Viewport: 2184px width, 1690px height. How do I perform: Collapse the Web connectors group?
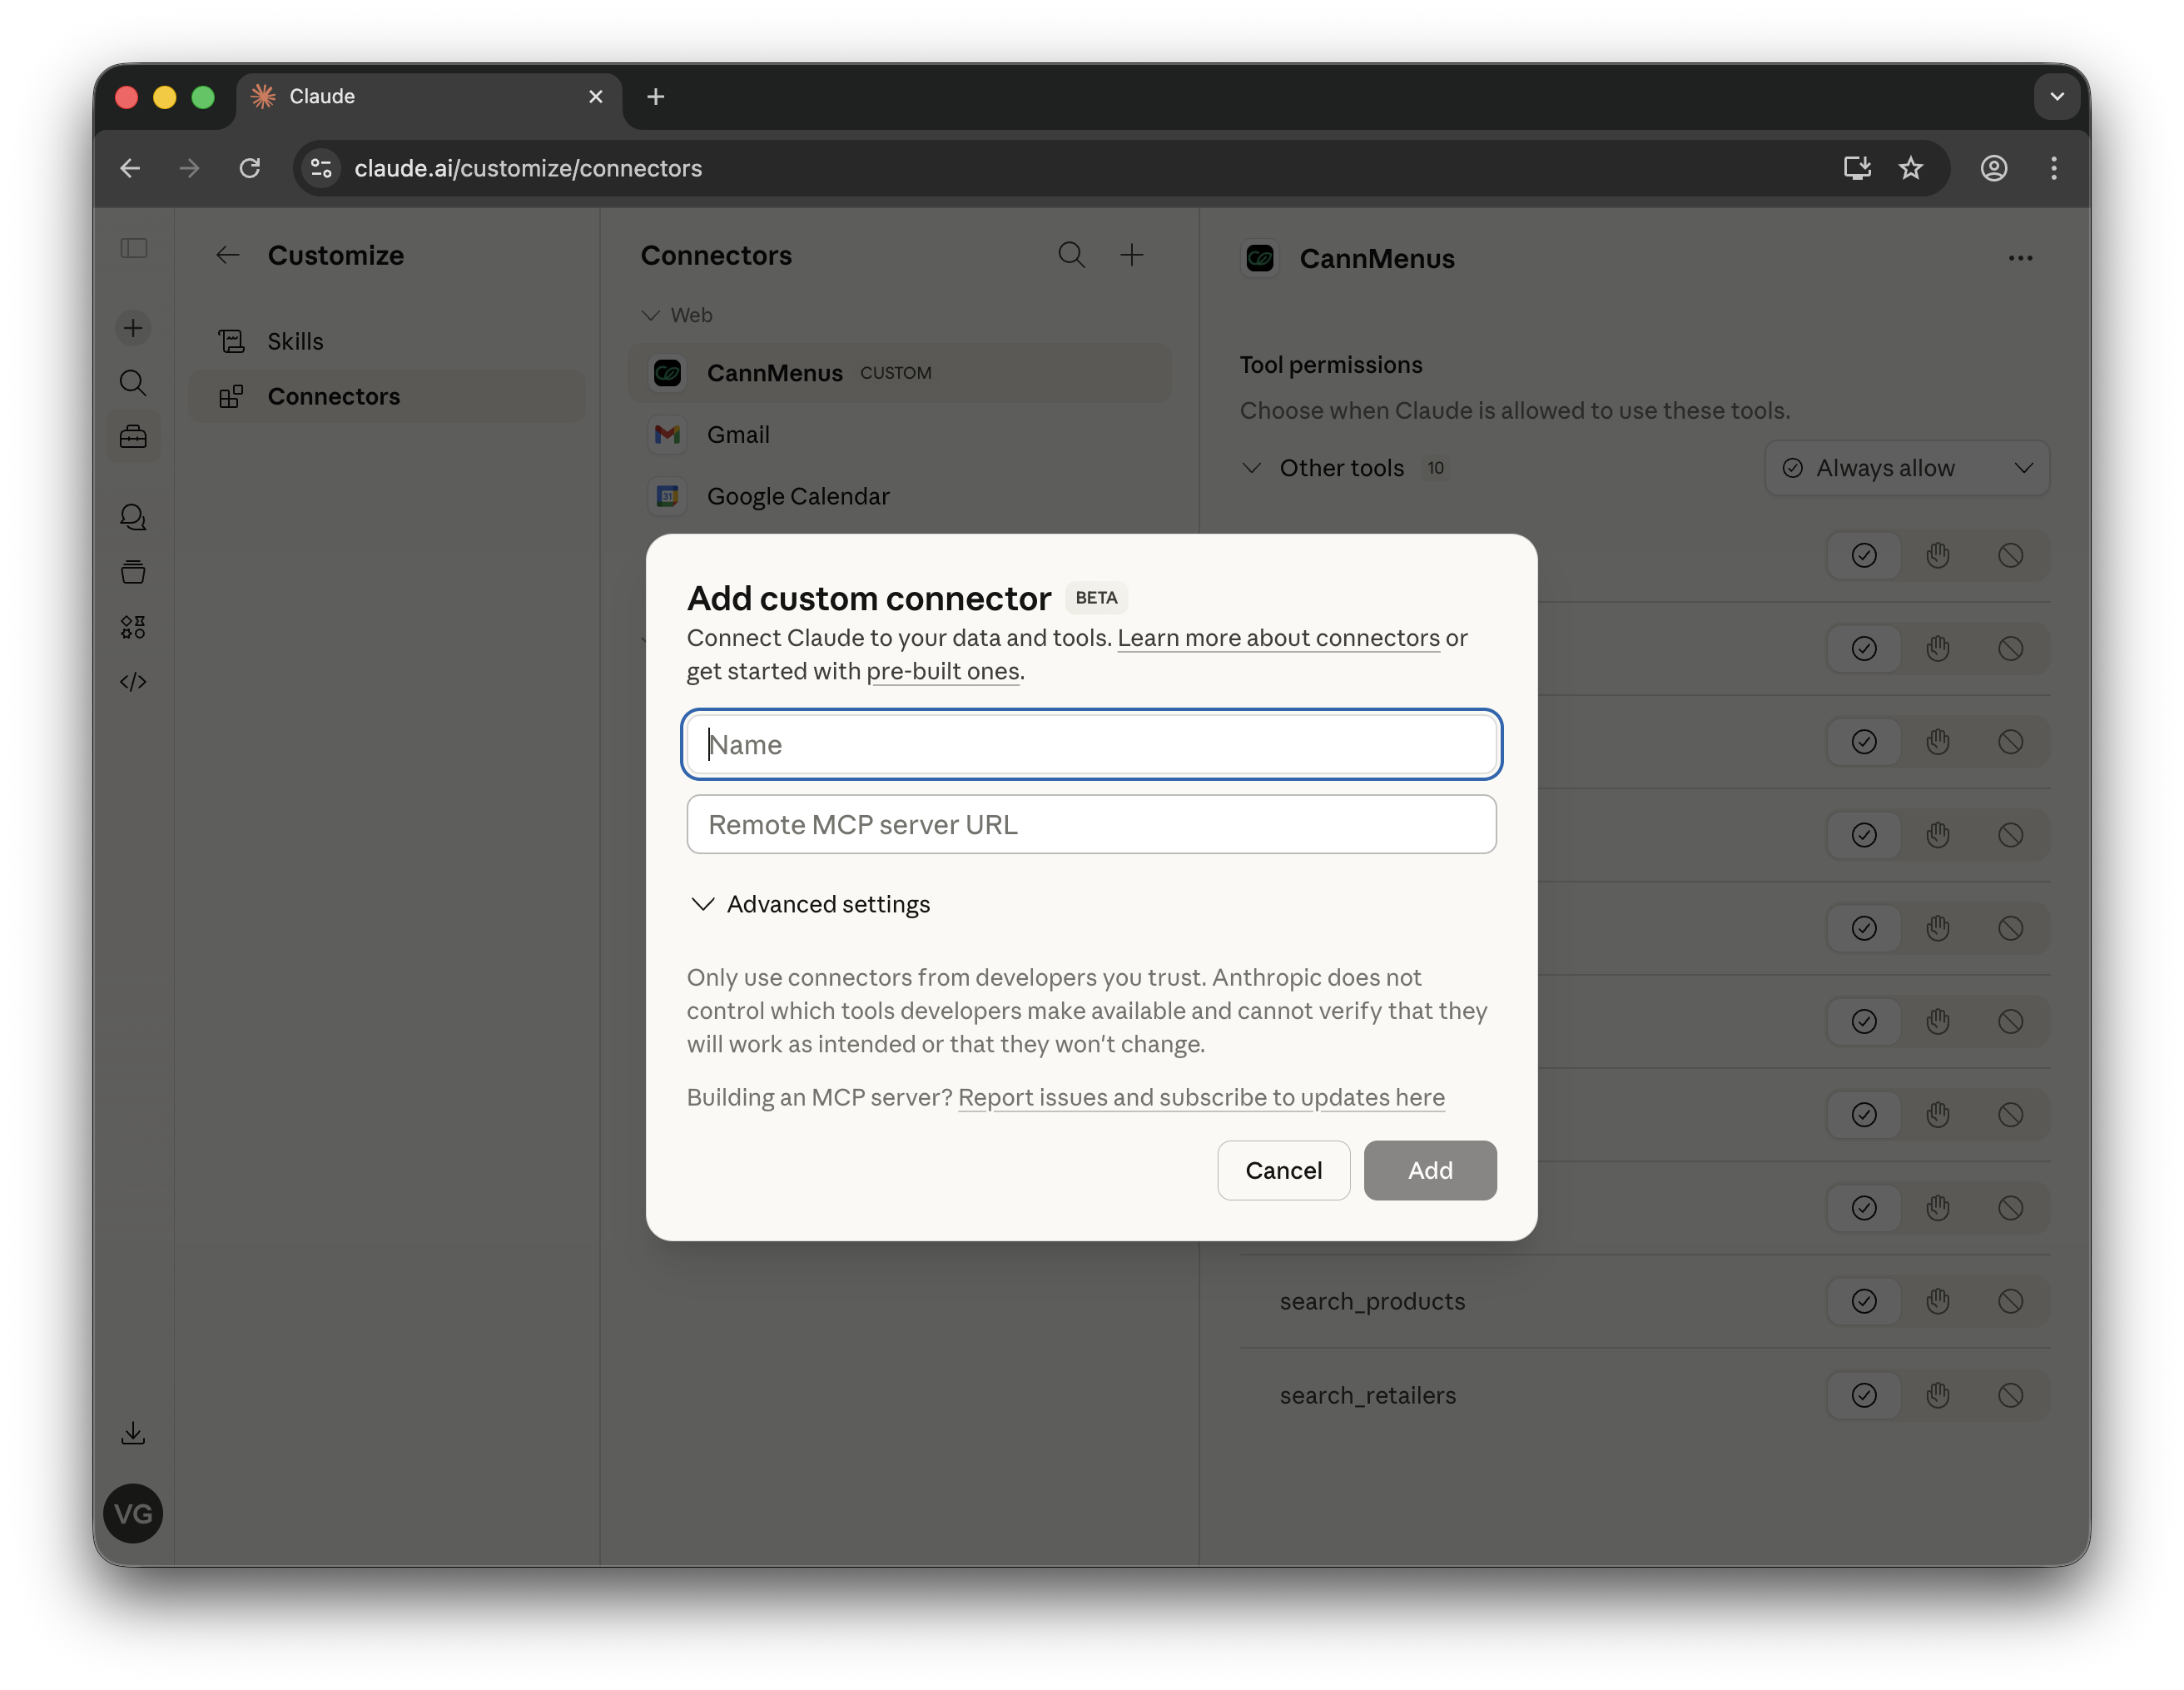[651, 314]
